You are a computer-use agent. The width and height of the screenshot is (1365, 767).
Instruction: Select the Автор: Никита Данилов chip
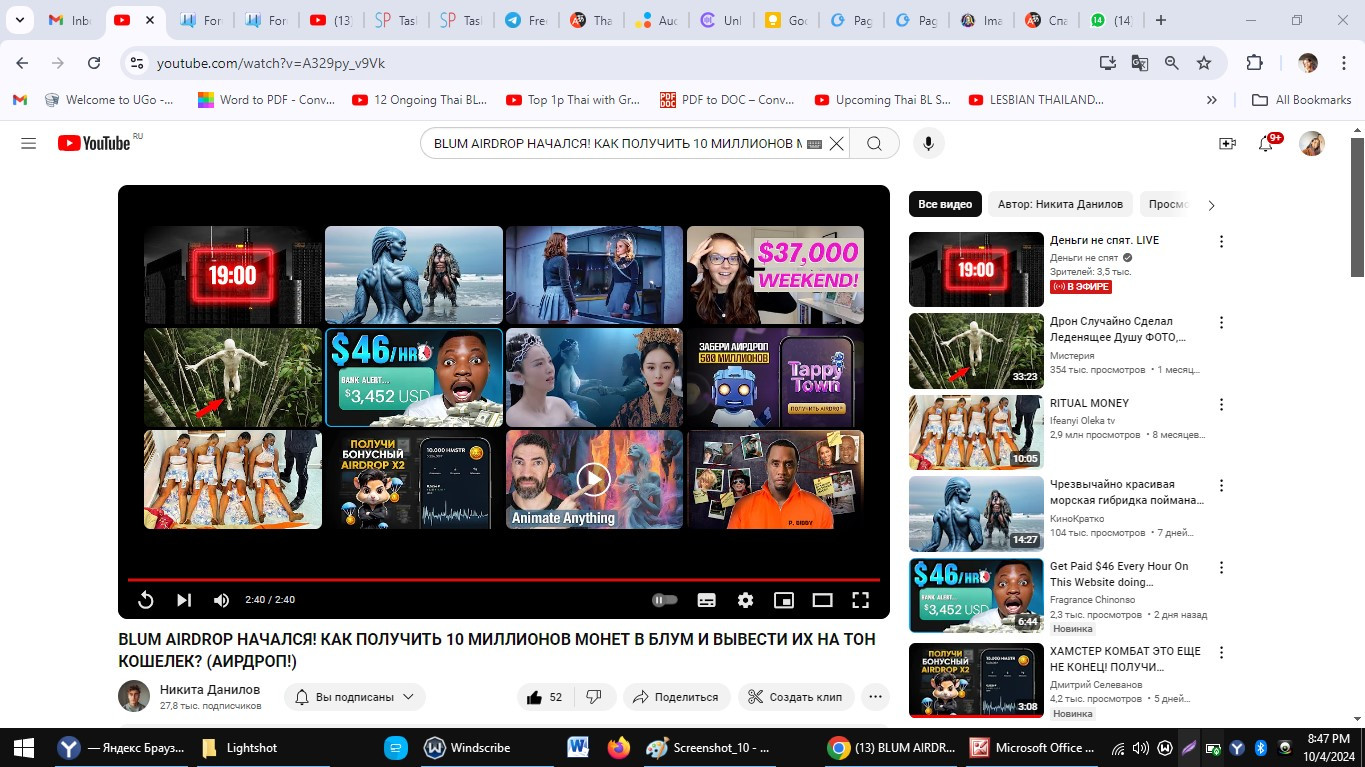point(1060,204)
